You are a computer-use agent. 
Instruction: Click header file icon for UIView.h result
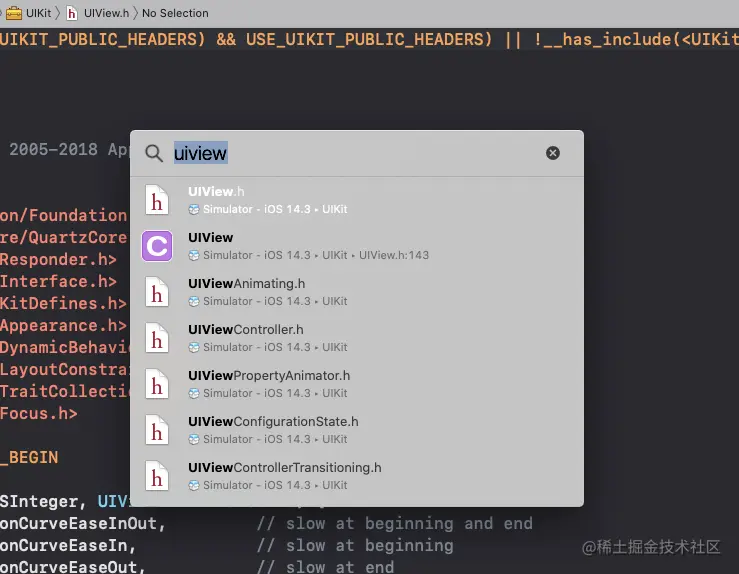coord(156,200)
